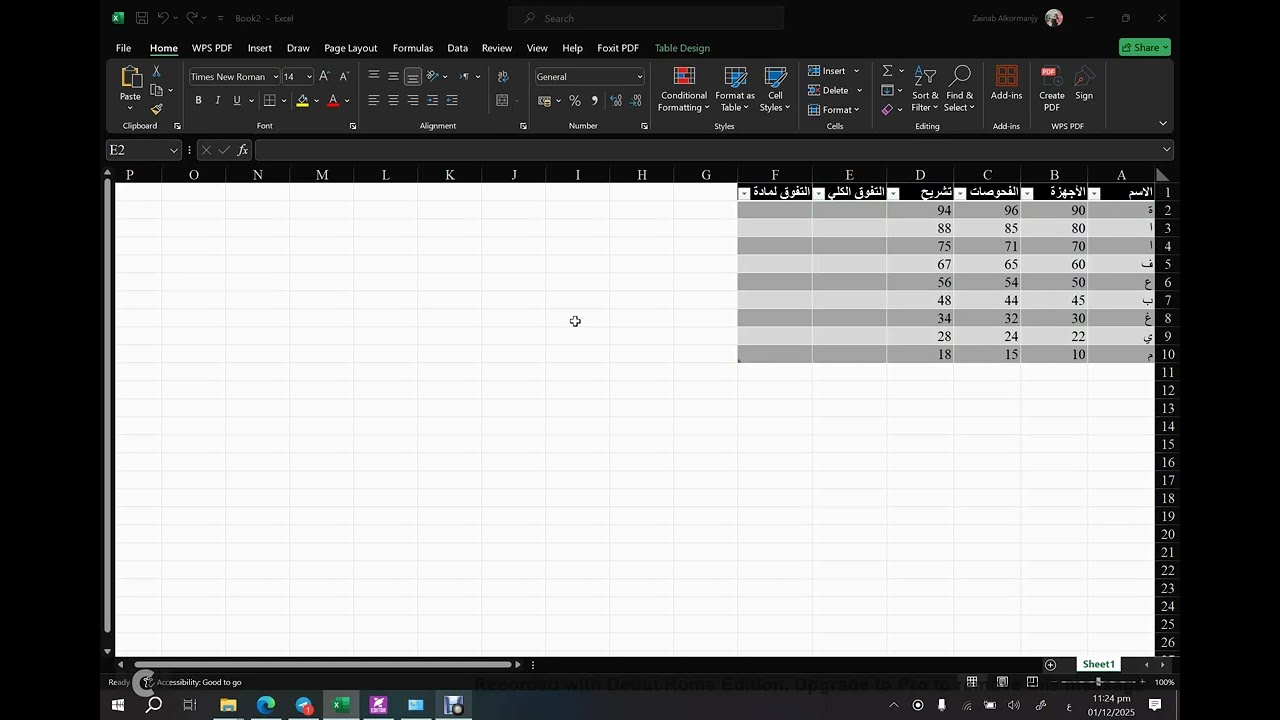Toggle Underline formatting
Image resolution: width=1280 pixels, height=720 pixels.
pos(237,100)
